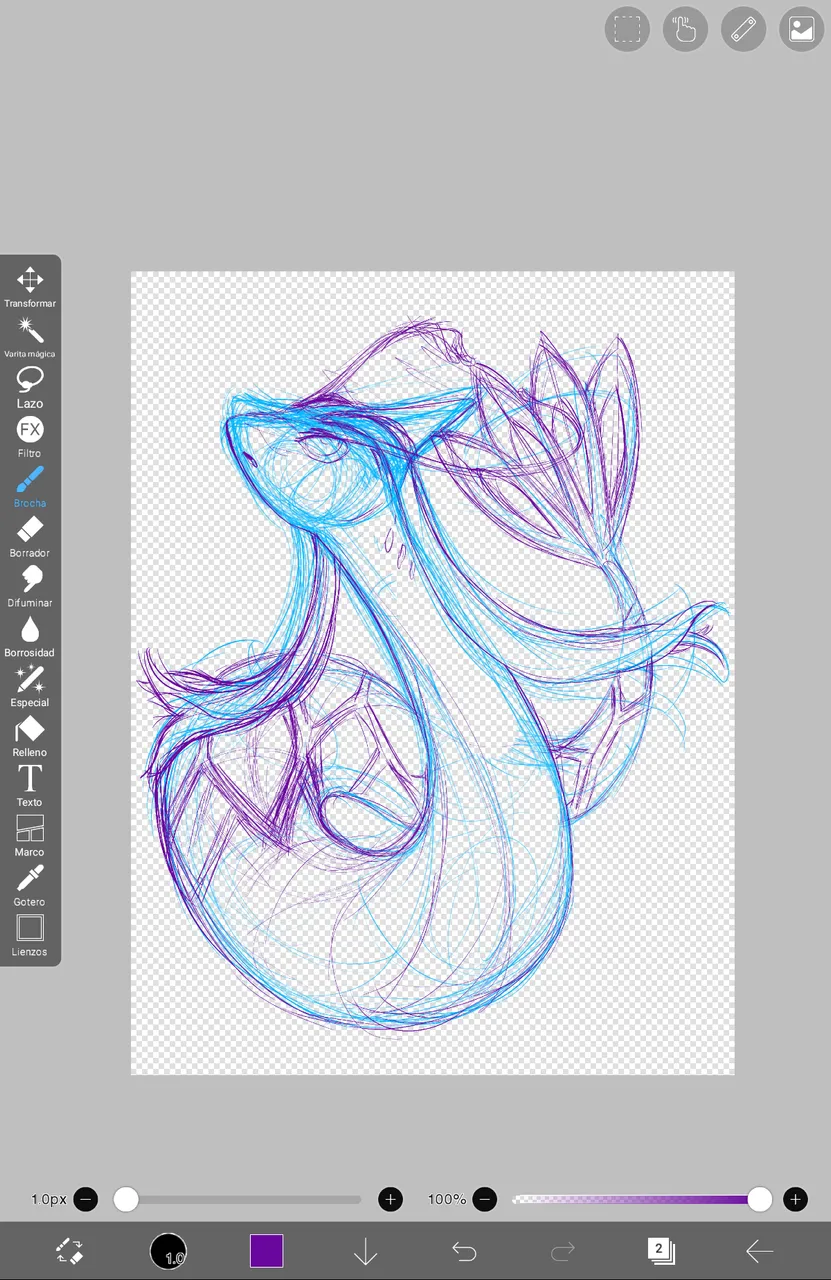Increase brush size with plus button
The height and width of the screenshot is (1280, 831).
click(391, 1199)
